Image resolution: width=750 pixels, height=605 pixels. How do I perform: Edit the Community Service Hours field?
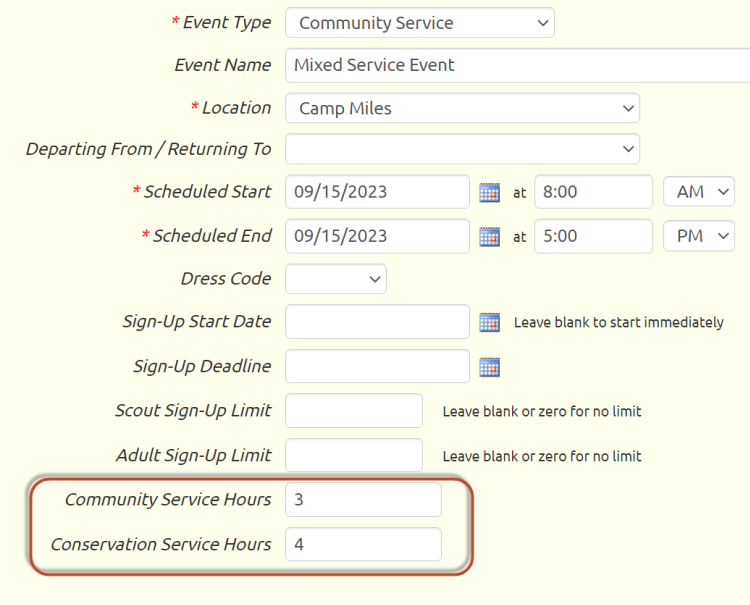point(364,499)
